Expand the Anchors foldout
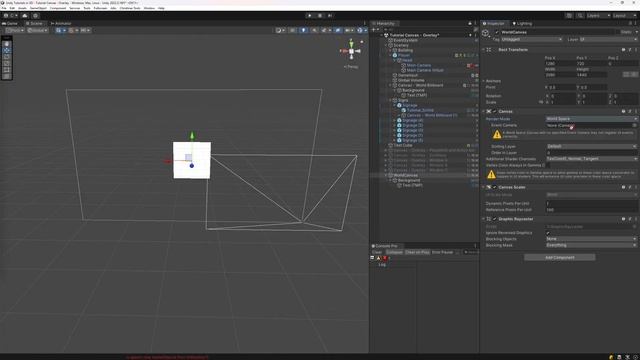This screenshot has width=640, height=360. 484,81
